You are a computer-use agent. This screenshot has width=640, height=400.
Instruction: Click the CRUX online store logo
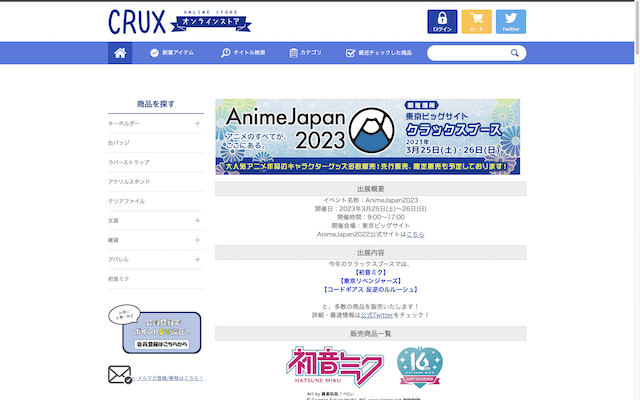coord(166,21)
